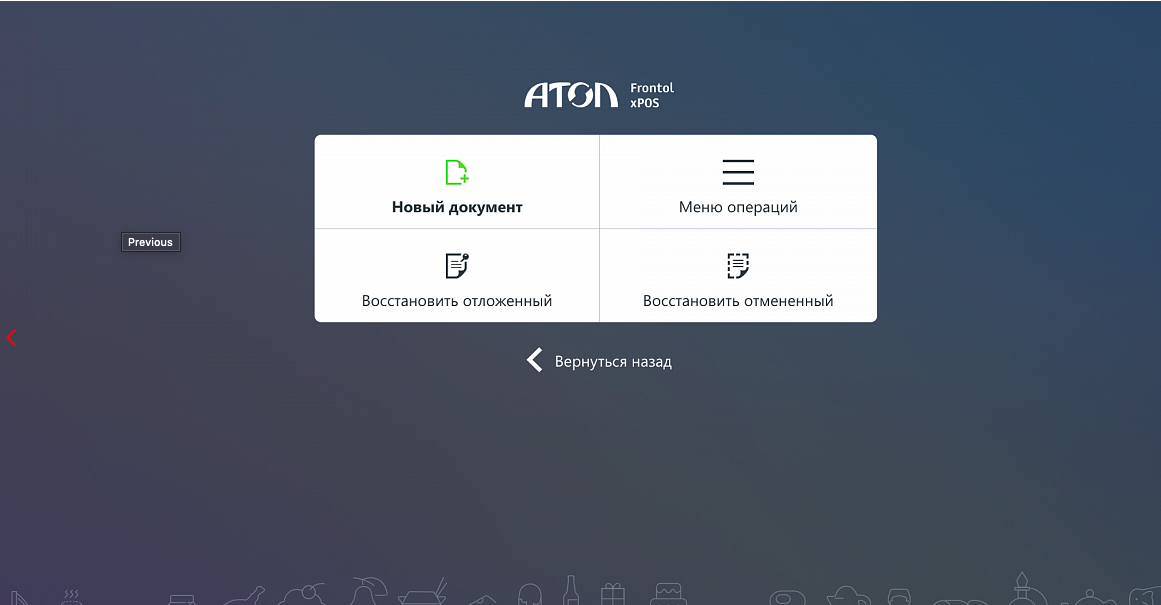Click the gift box outline icon
The width and height of the screenshot is (1161, 605).
point(612,594)
